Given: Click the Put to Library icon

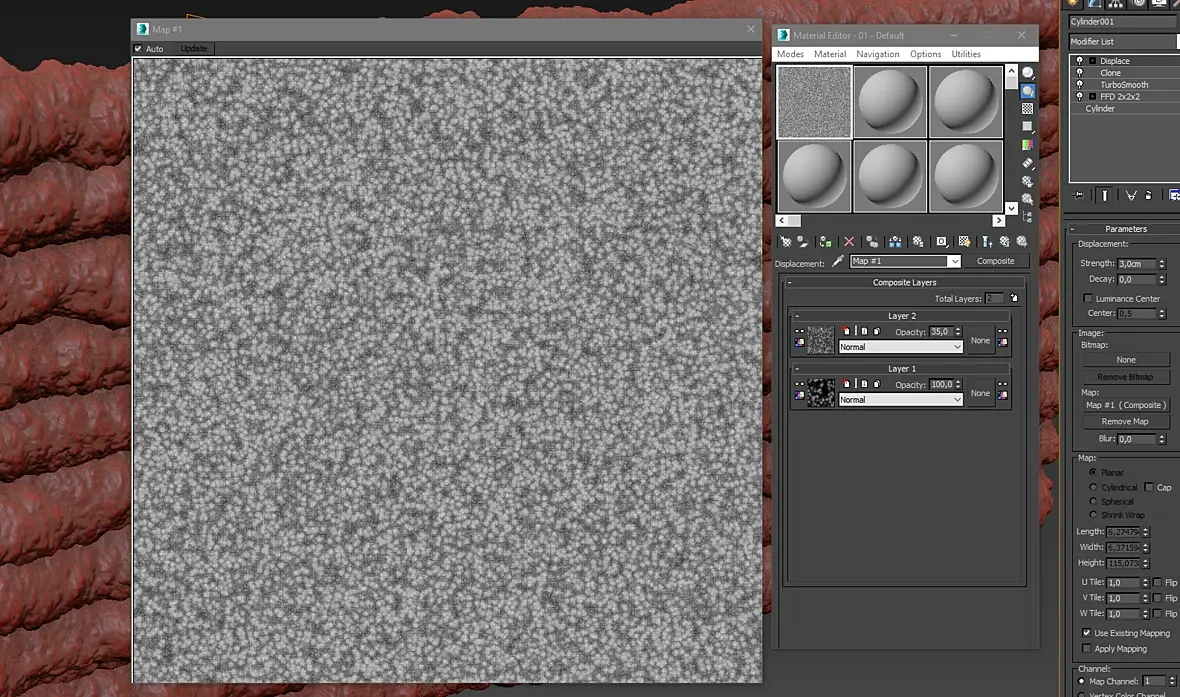Looking at the screenshot, I should [918, 242].
